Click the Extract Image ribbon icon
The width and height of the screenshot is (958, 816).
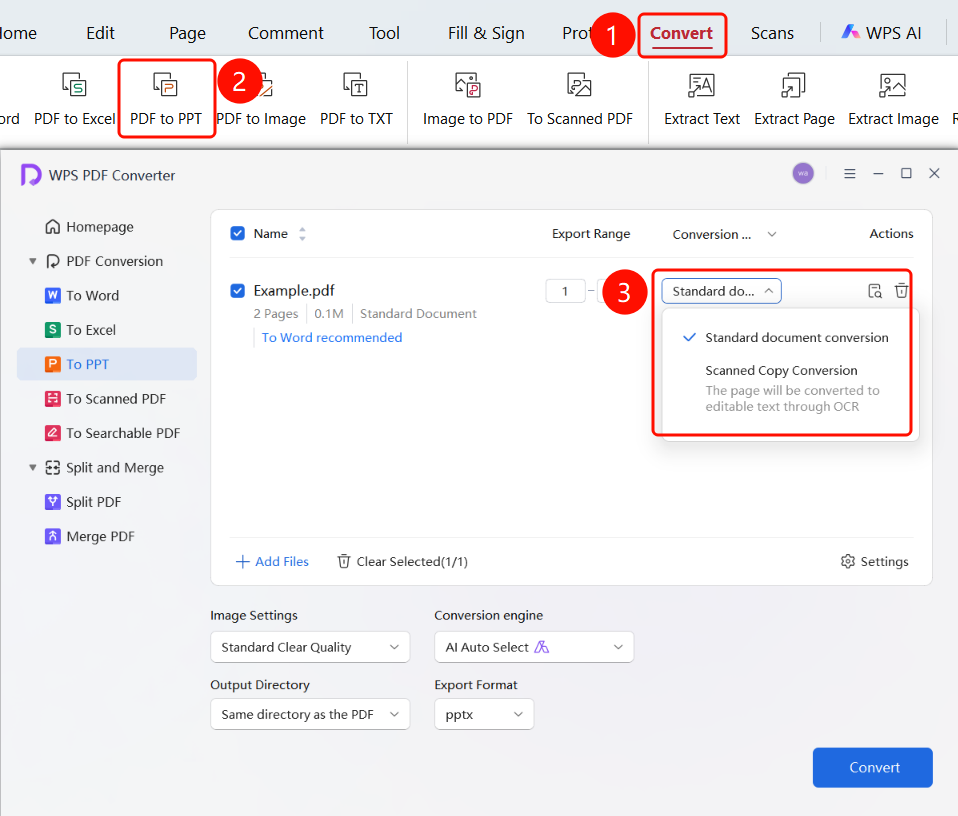pyautogui.click(x=893, y=85)
